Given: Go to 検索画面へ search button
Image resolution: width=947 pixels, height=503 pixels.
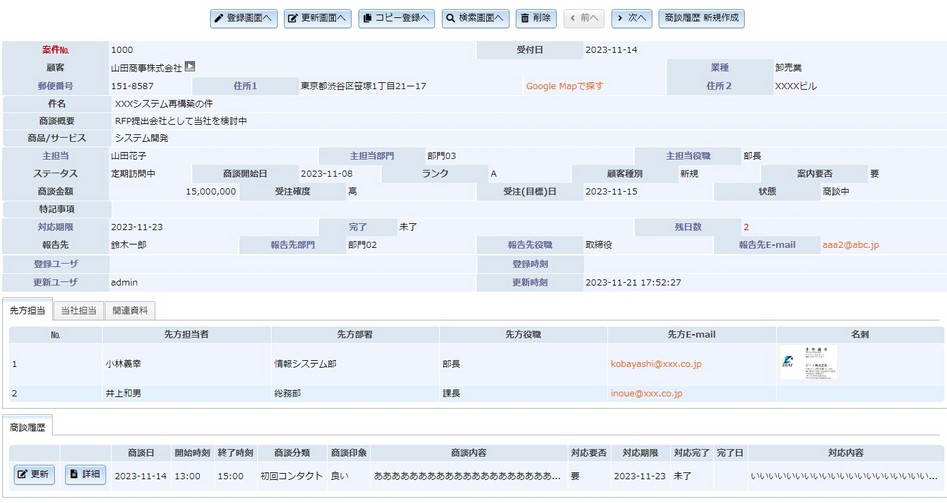Looking at the screenshot, I should pyautogui.click(x=475, y=18).
